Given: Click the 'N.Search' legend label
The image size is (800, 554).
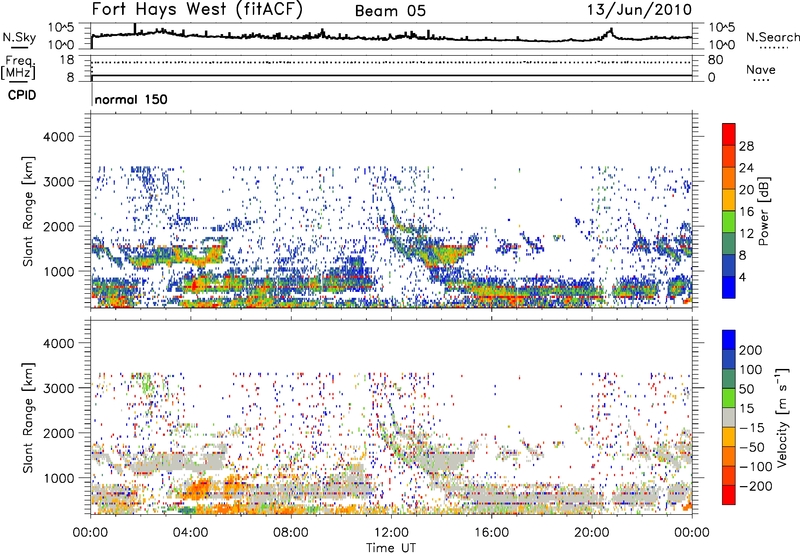Looking at the screenshot, I should point(772,37).
